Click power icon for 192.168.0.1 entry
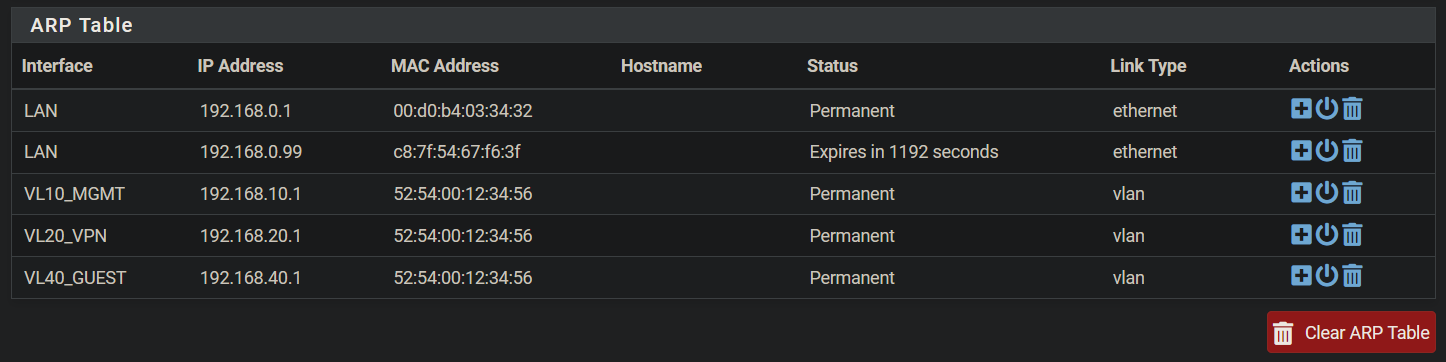1446x362 pixels. coord(1326,109)
